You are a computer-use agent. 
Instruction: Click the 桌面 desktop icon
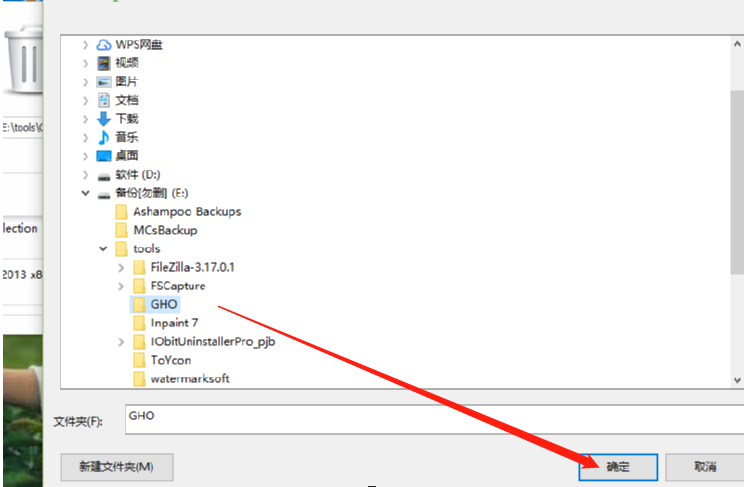[104, 156]
